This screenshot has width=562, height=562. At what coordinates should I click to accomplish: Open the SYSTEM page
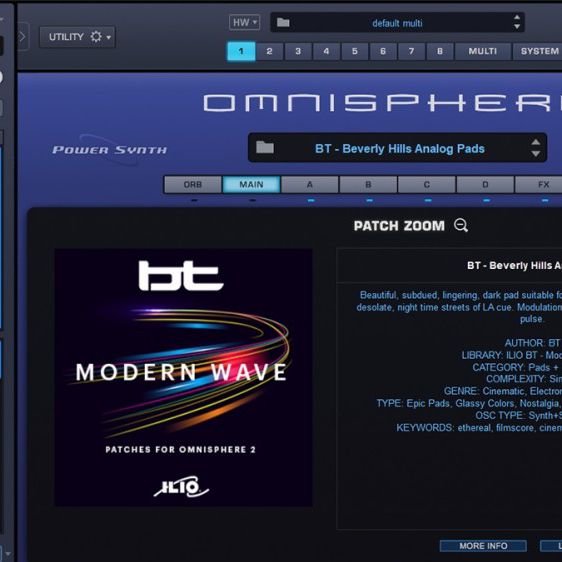(538, 51)
